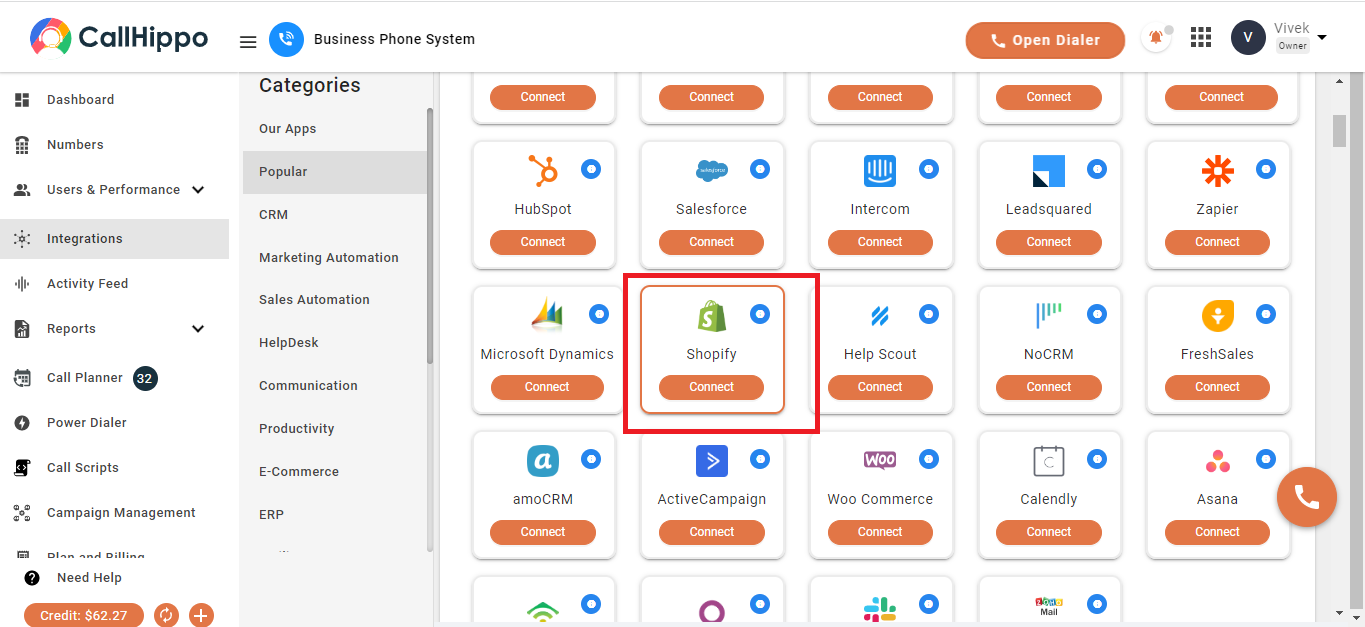
Task: Click the refresh credit icon
Action: 166,615
